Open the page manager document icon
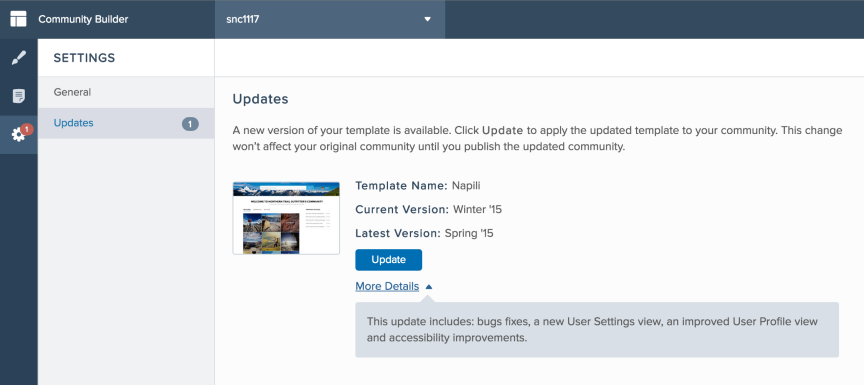This screenshot has width=864, height=385. click(19, 96)
